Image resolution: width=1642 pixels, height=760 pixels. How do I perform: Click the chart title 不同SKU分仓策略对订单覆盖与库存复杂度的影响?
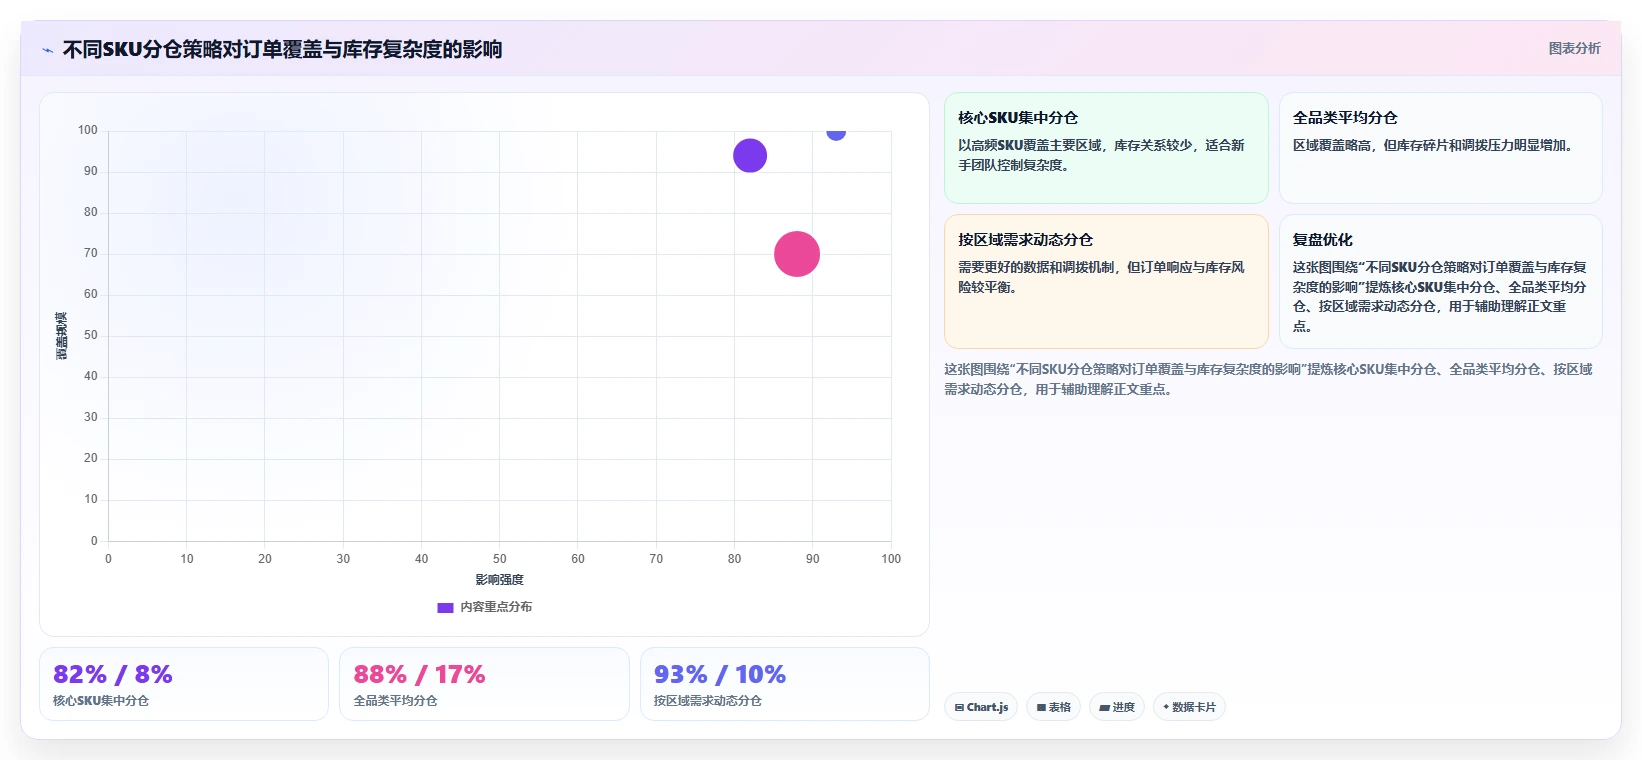click(x=282, y=49)
